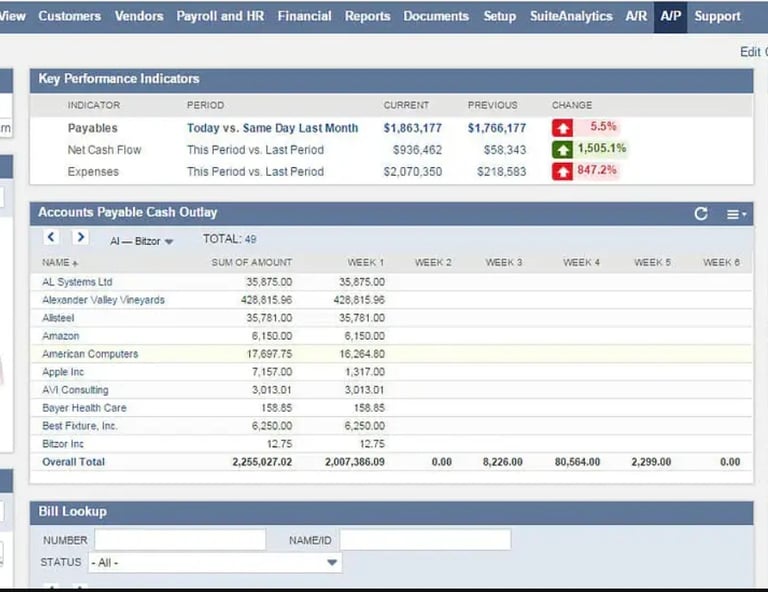Click the Week 1 column header

point(366,263)
